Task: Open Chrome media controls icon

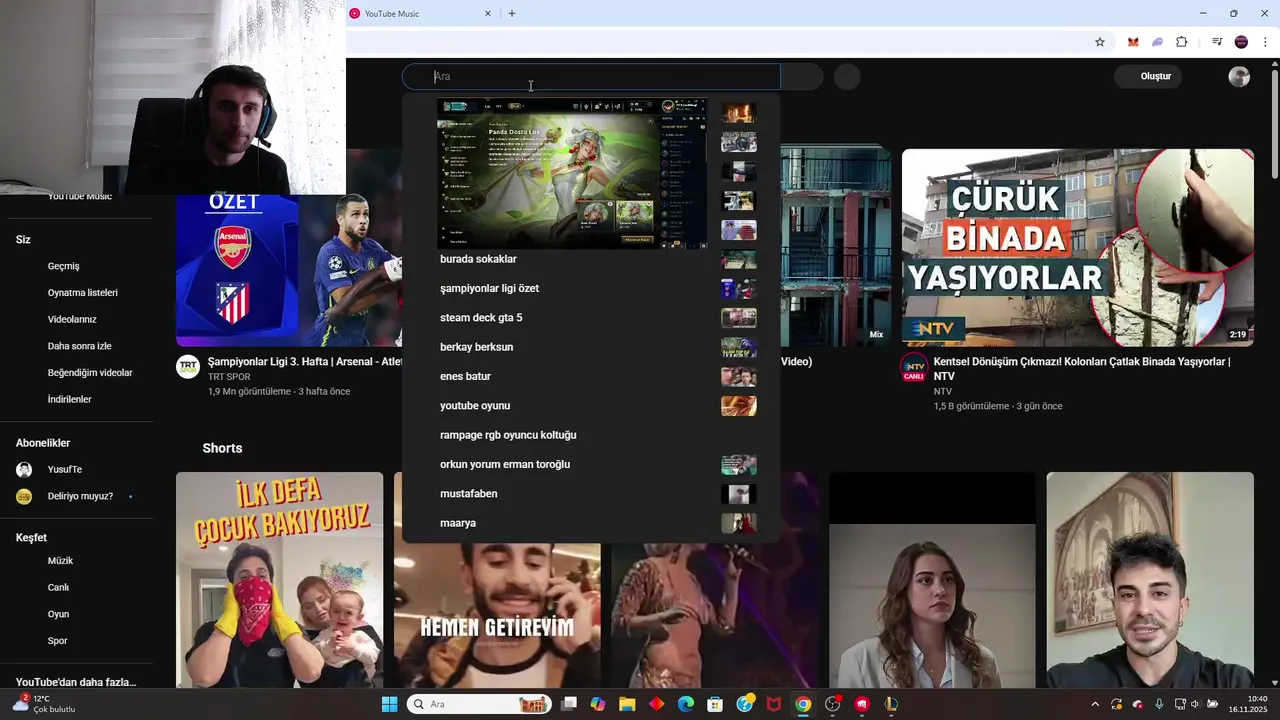Action: [x=1217, y=42]
